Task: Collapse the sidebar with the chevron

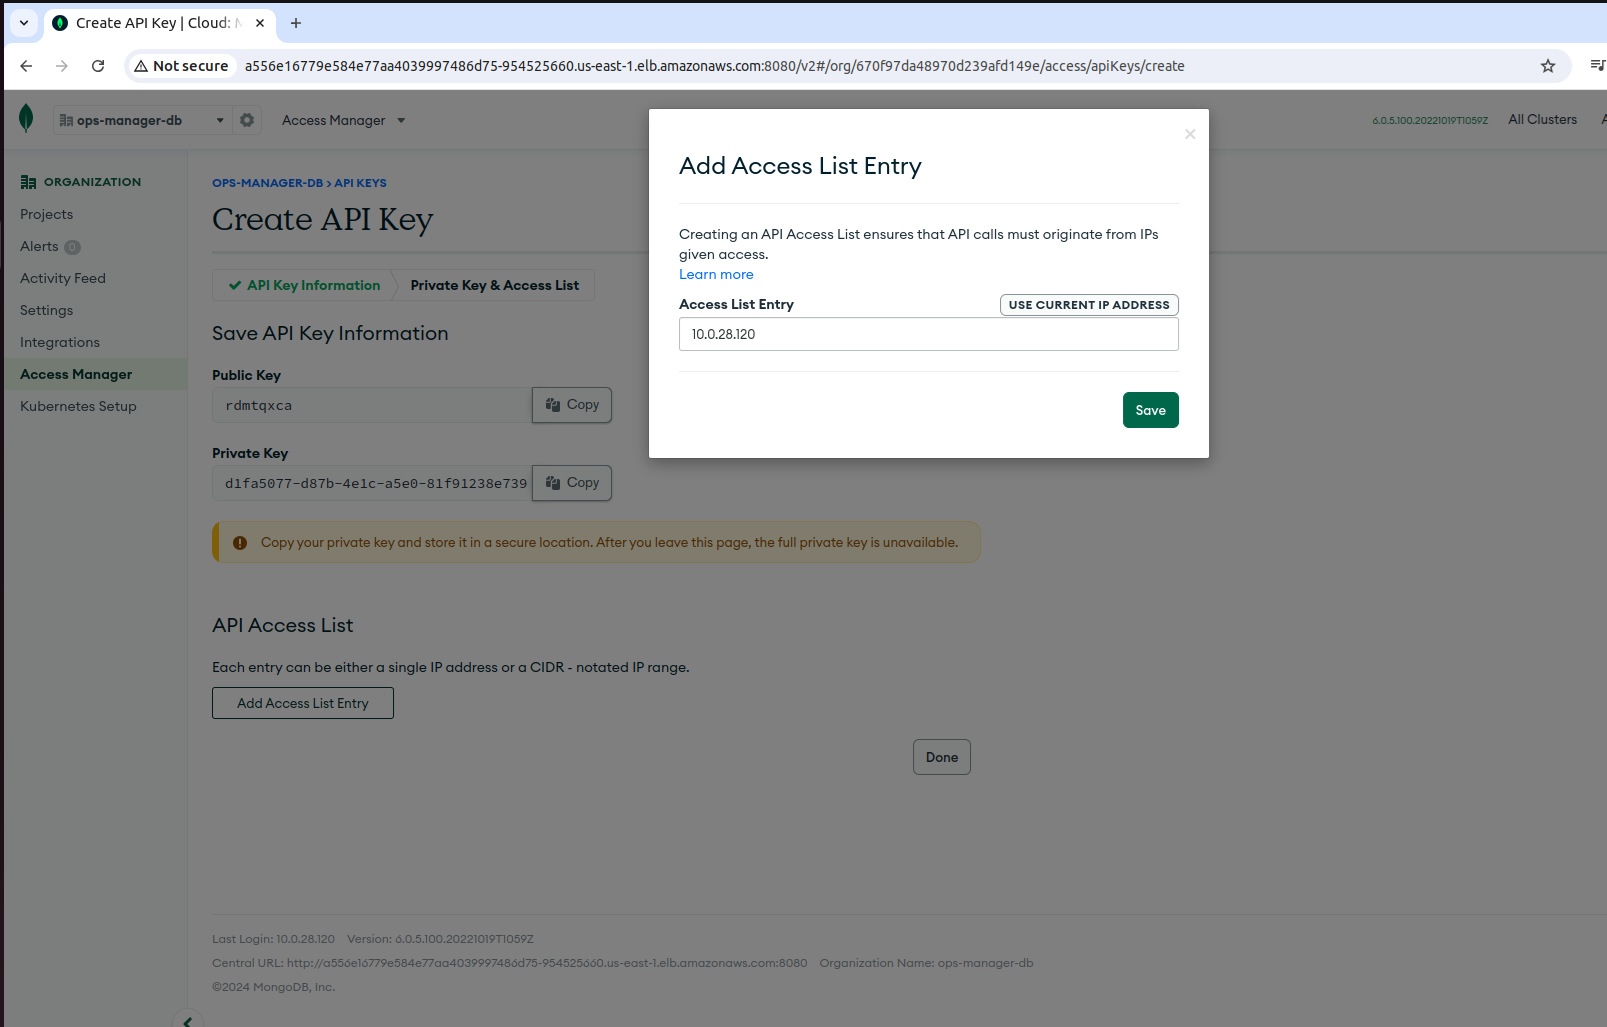Action: (x=187, y=1021)
